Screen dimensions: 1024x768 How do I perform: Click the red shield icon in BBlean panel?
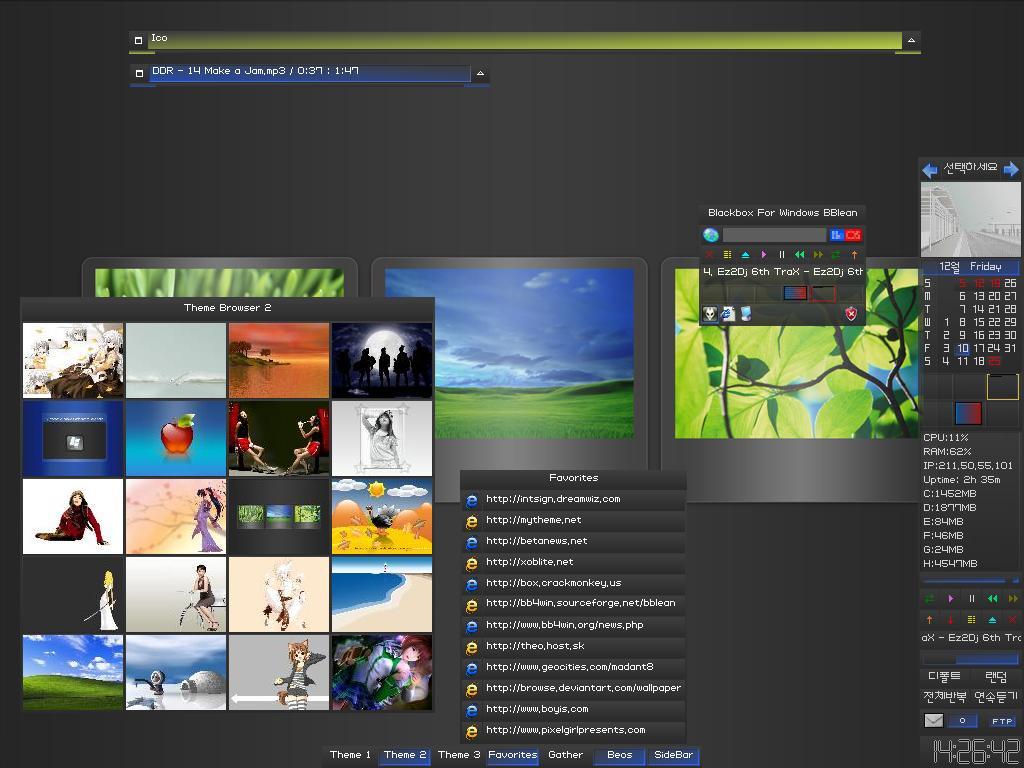tap(851, 314)
